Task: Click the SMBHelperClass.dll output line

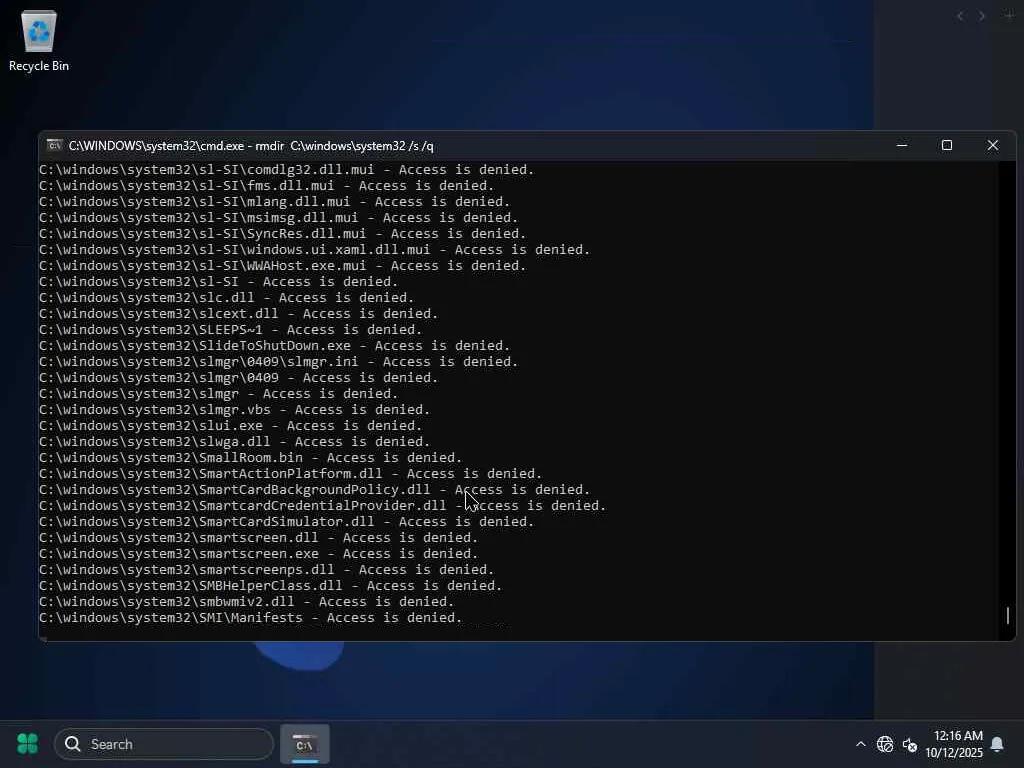Action: pos(270,586)
